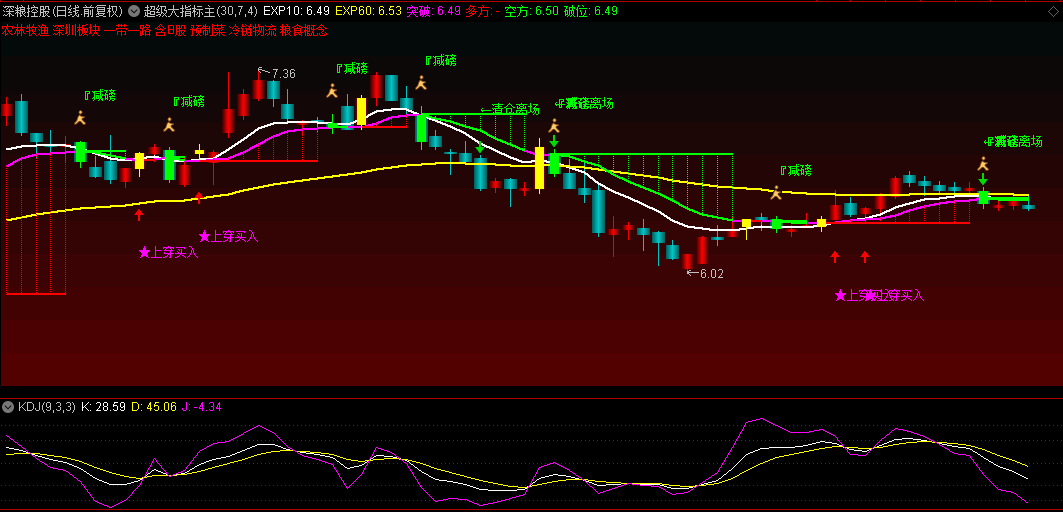
Task: Click the 减磅 label just right of 7.36
Action: (351, 68)
